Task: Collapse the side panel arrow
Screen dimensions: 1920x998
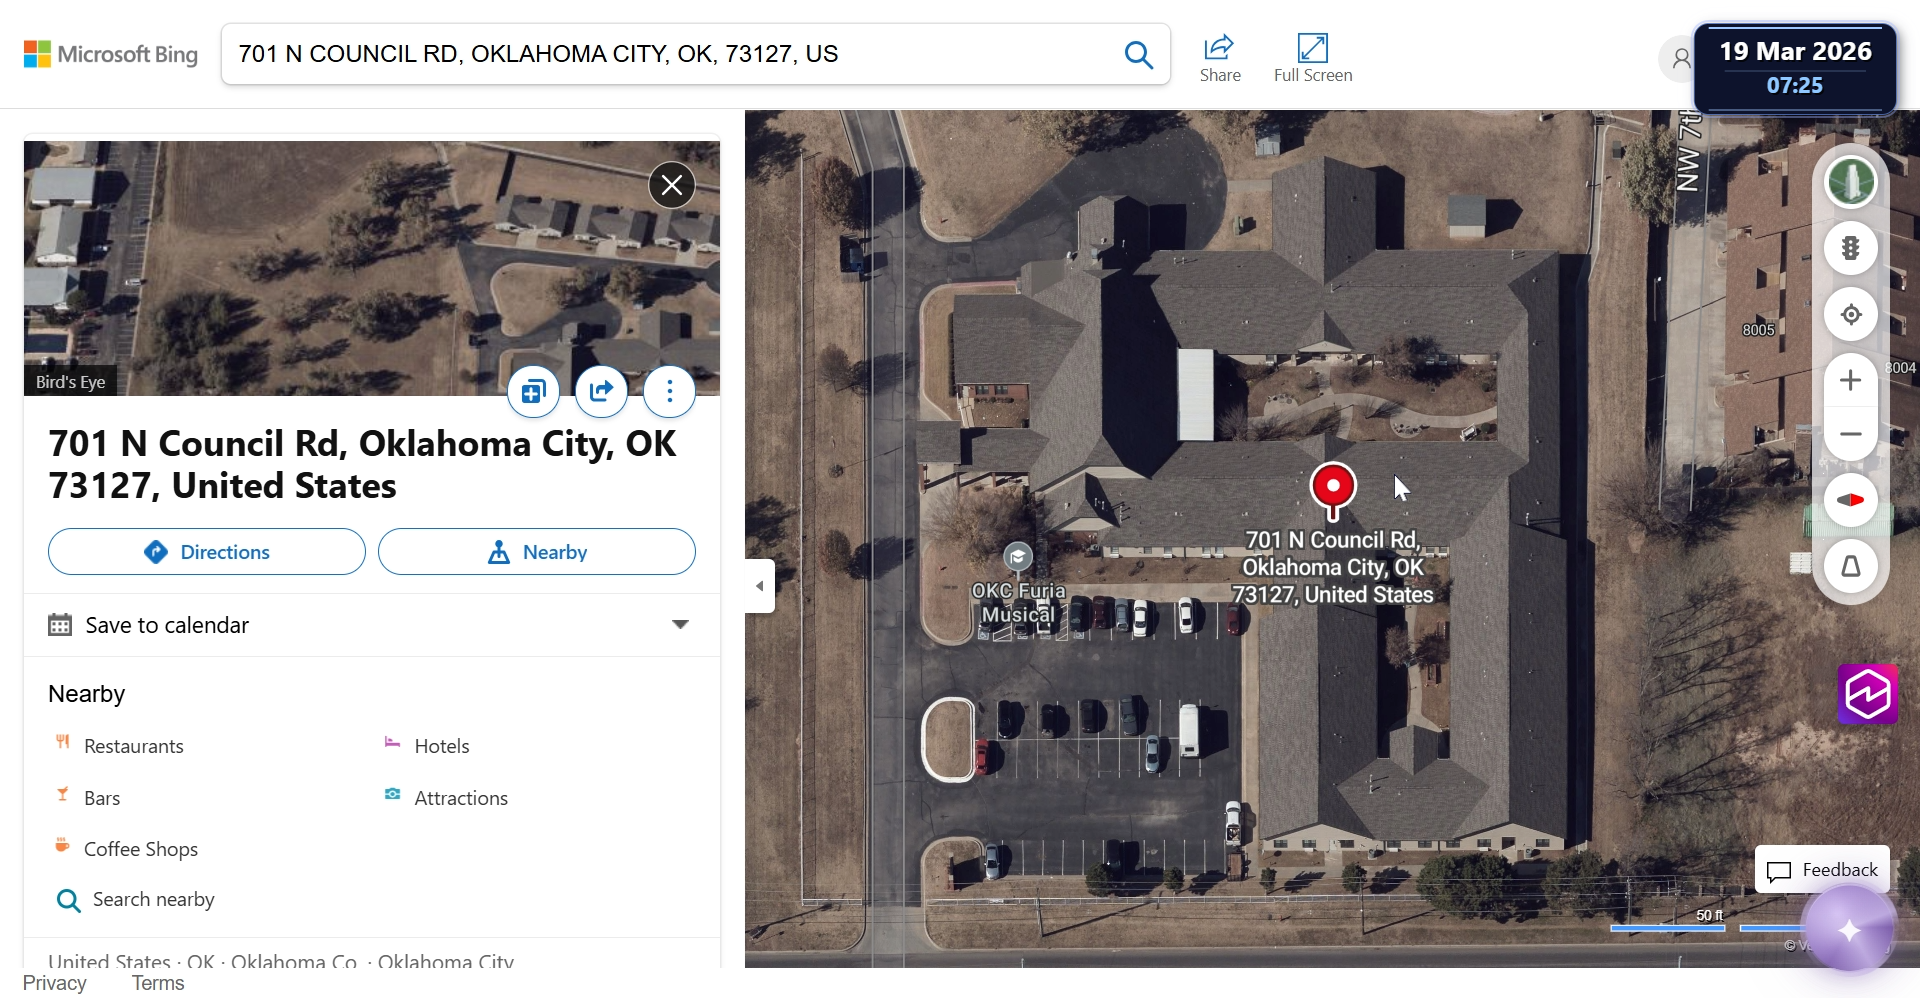Action: click(760, 586)
